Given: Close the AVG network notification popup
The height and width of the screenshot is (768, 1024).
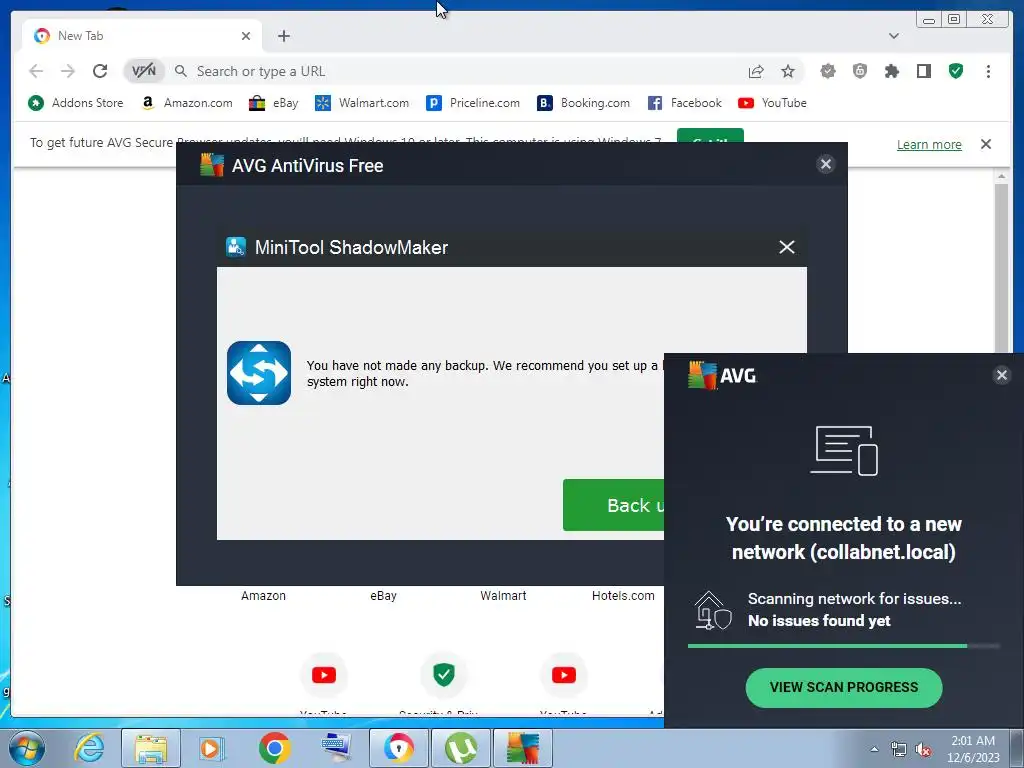Looking at the screenshot, I should (x=1002, y=375).
